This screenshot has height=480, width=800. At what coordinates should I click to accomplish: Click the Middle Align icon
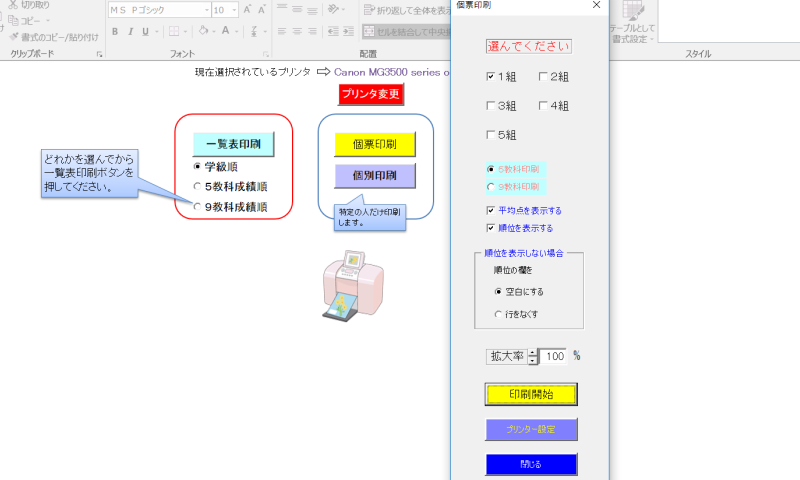(x=297, y=9)
